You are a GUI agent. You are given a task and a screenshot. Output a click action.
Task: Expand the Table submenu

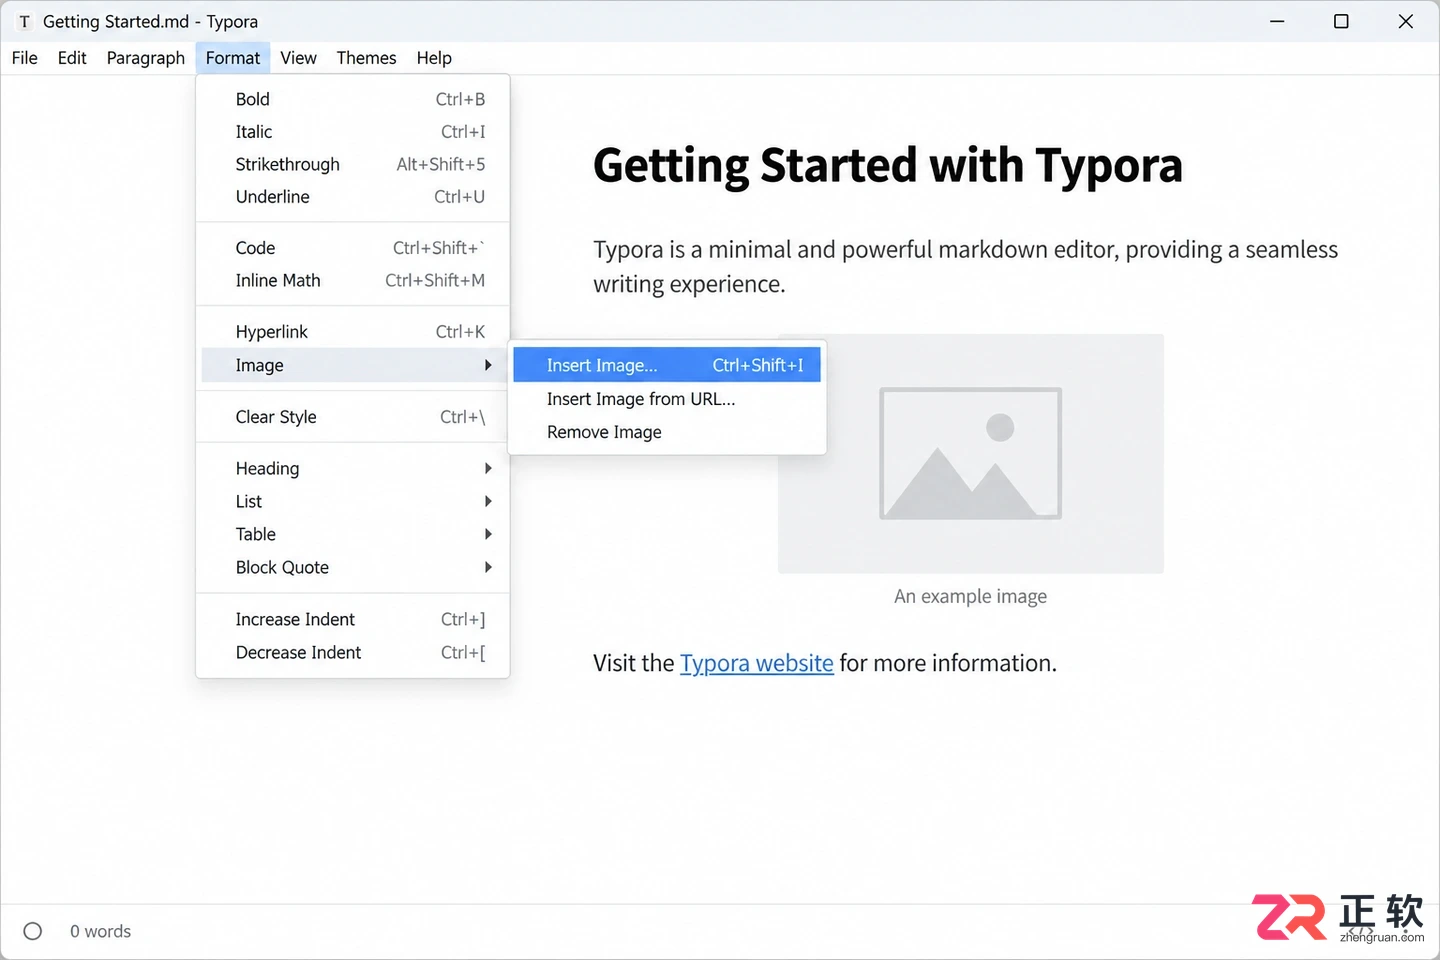(x=353, y=534)
